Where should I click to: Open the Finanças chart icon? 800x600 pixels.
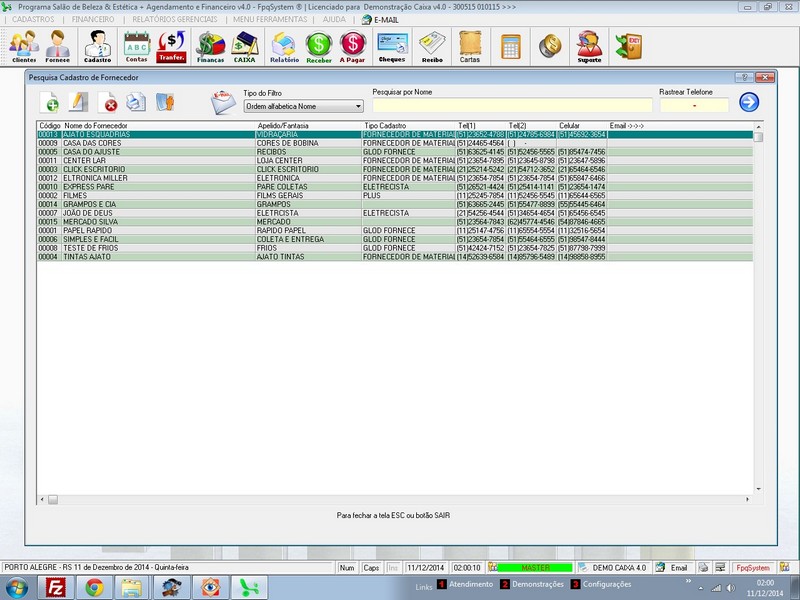coord(210,46)
